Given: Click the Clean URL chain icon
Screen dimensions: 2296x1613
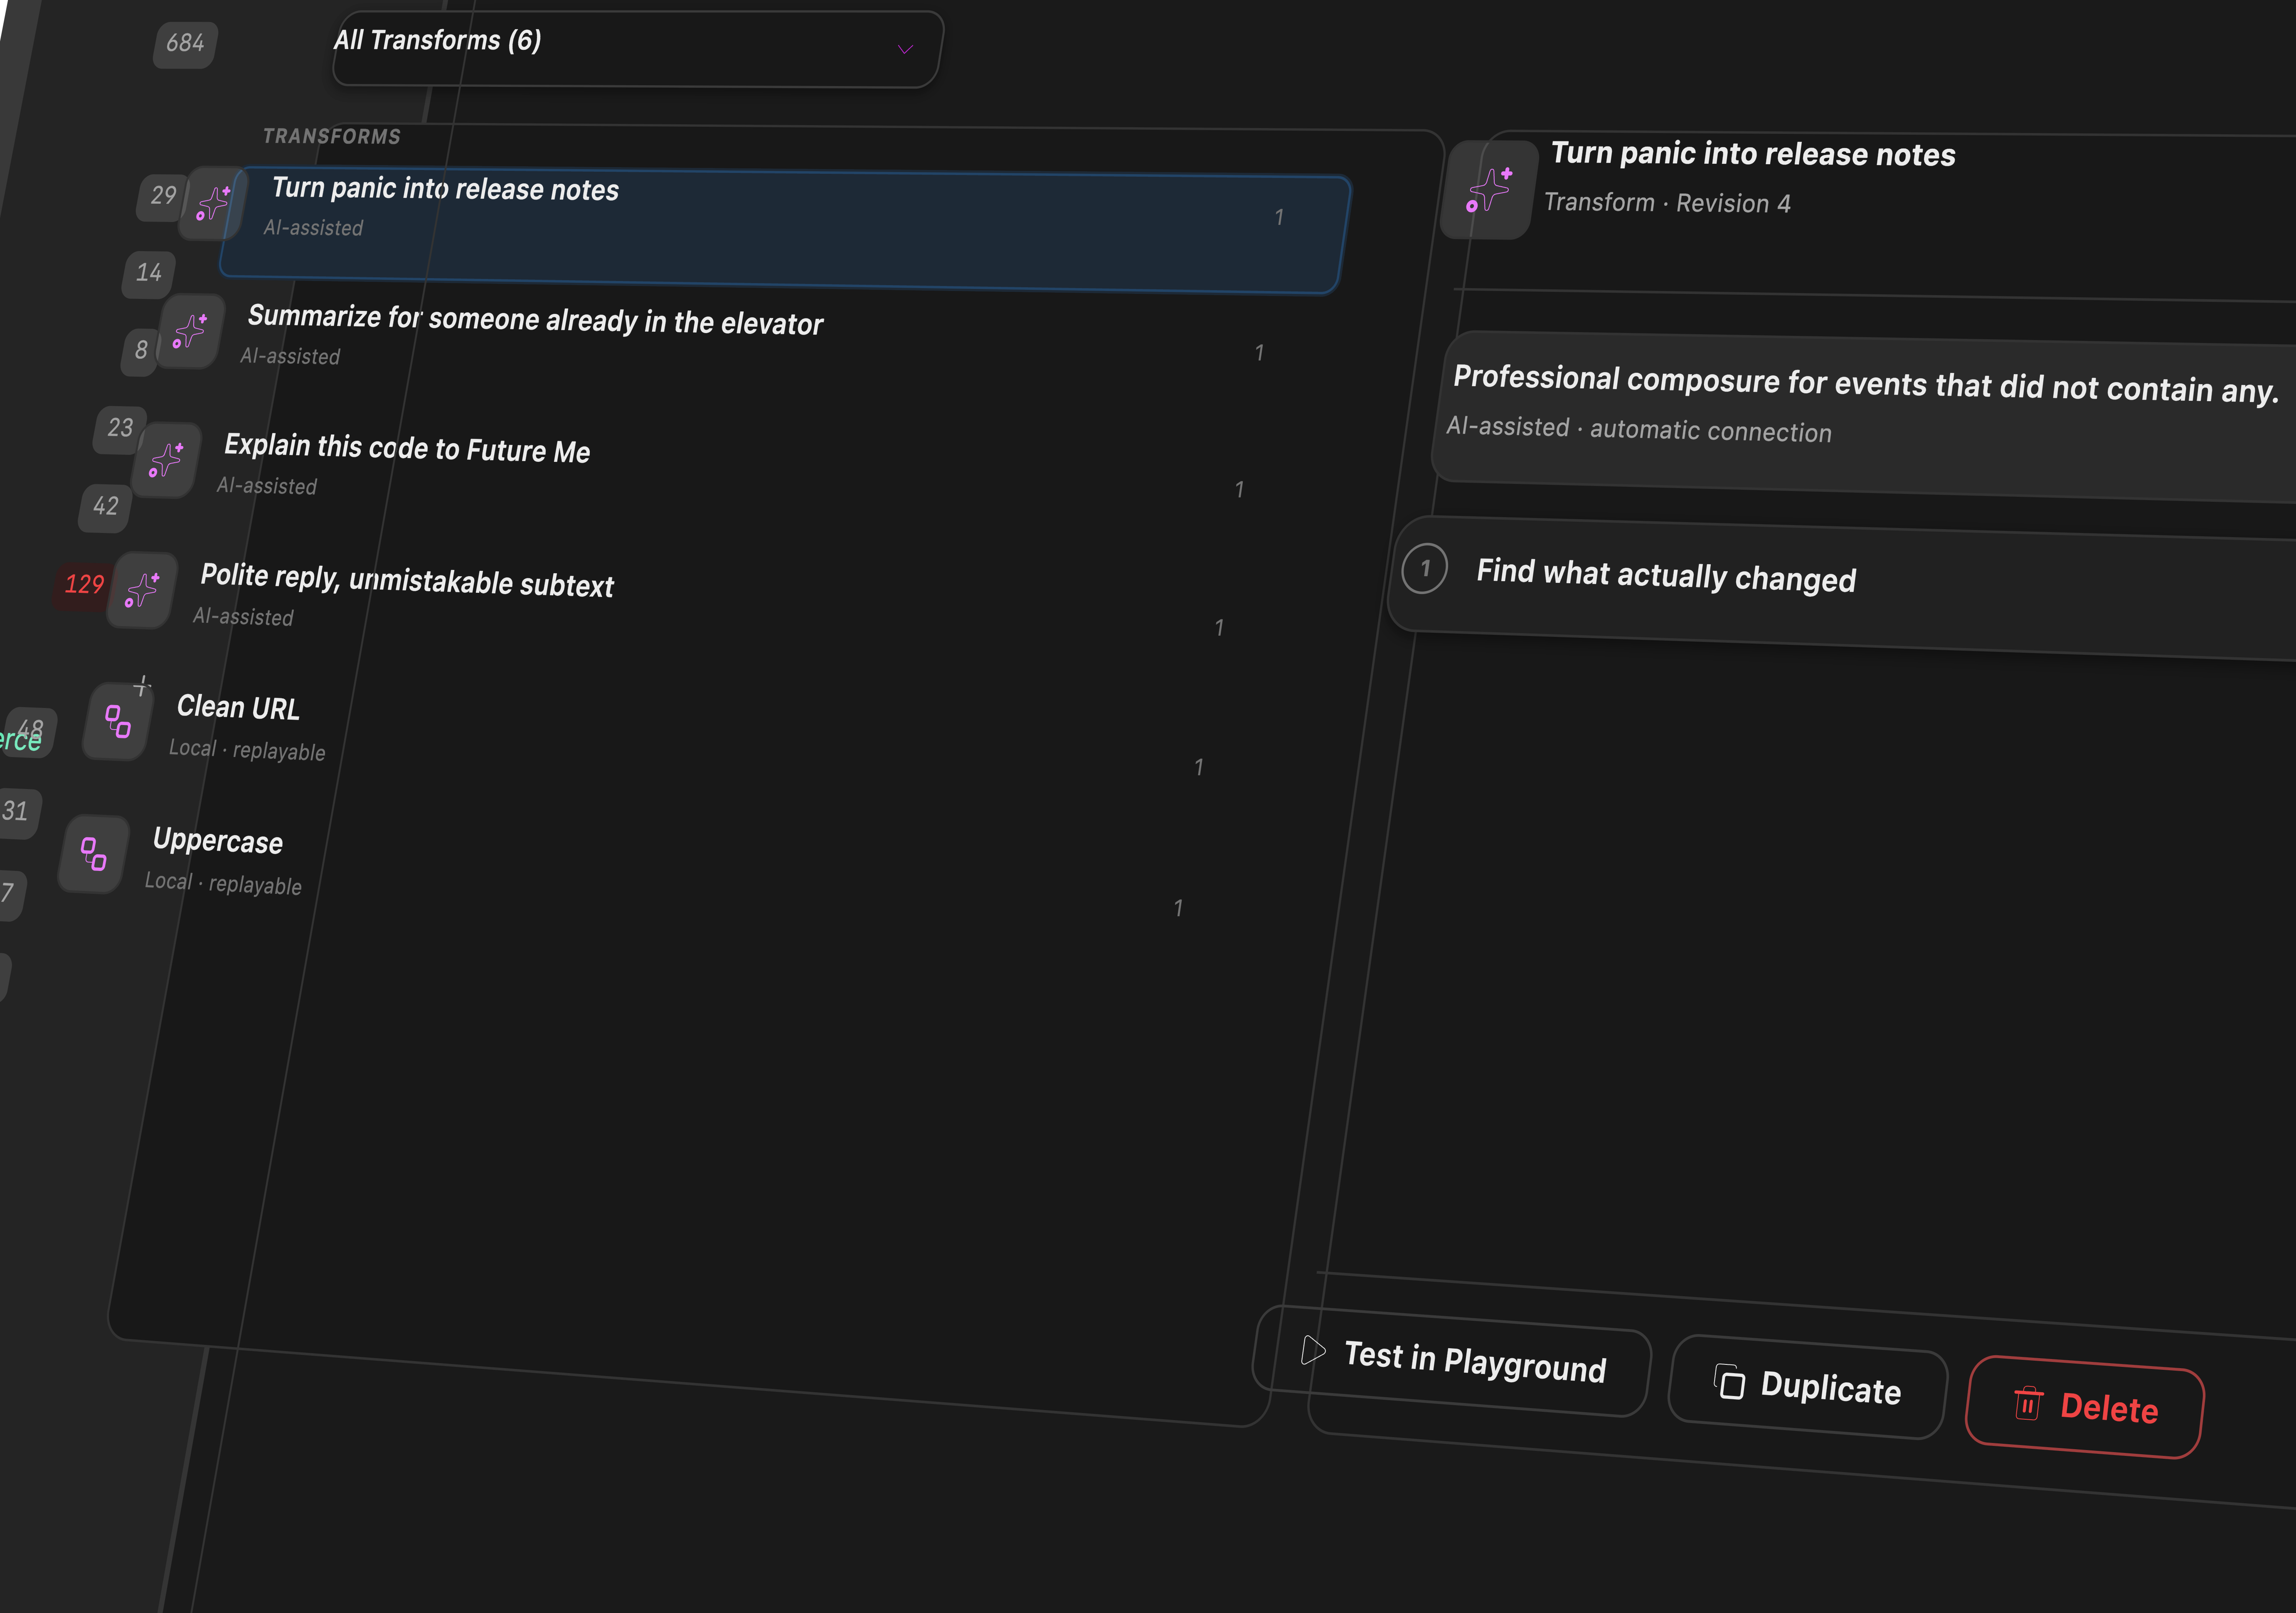Looking at the screenshot, I should [x=118, y=721].
